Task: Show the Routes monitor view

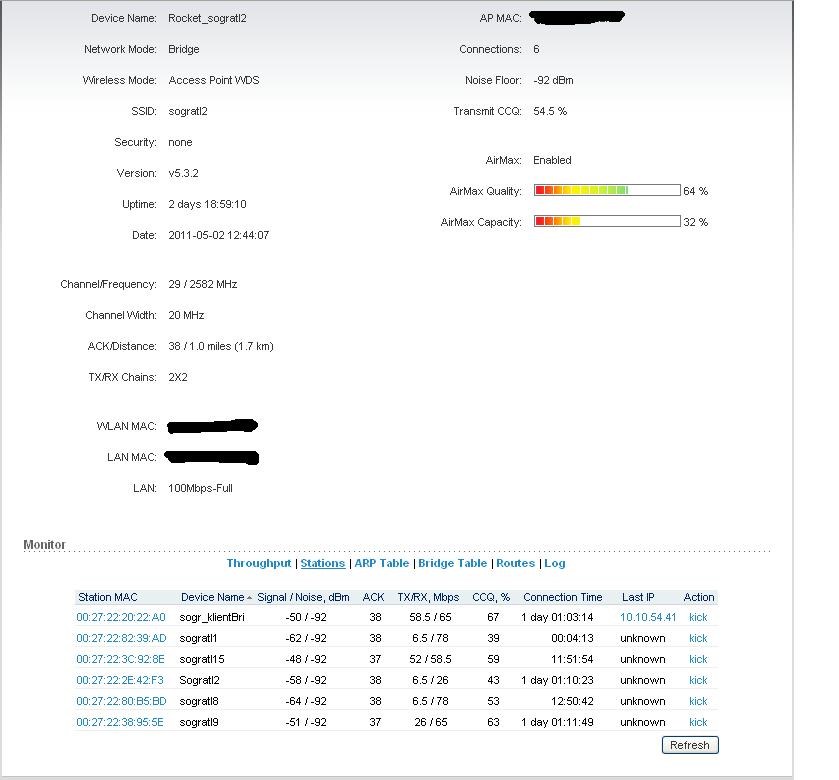Action: point(515,563)
